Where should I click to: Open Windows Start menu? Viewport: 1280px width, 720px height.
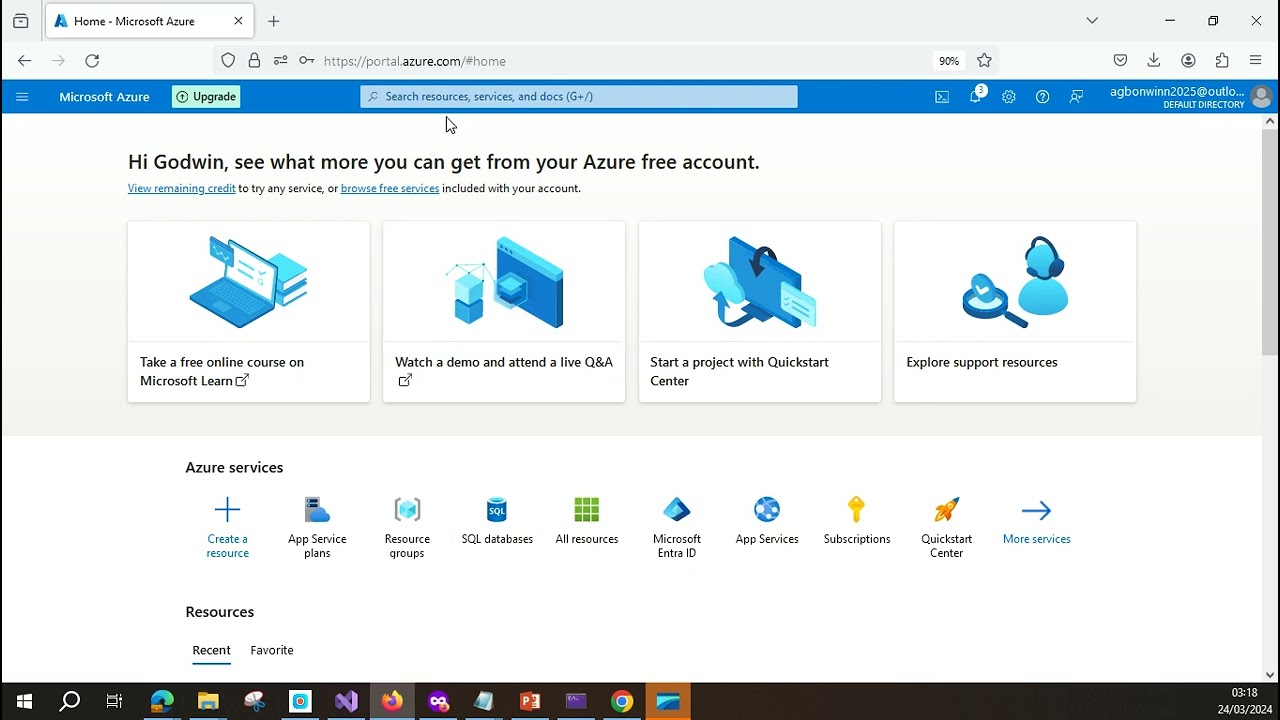[x=24, y=702]
